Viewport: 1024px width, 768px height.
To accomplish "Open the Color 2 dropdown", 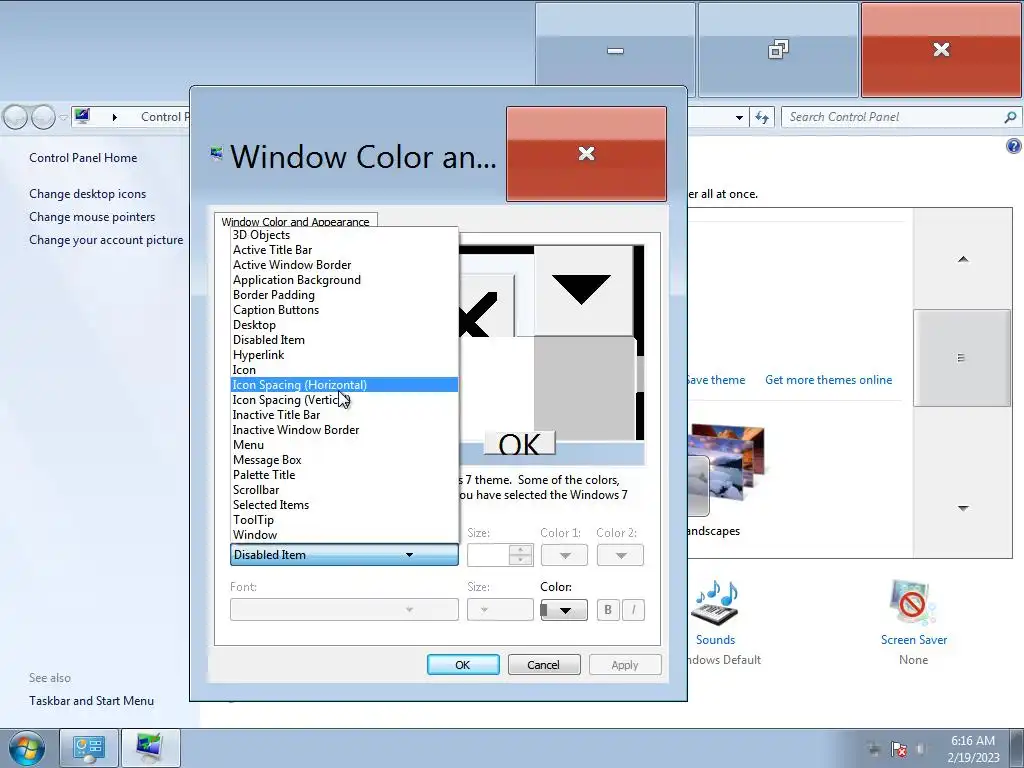I will 620,555.
